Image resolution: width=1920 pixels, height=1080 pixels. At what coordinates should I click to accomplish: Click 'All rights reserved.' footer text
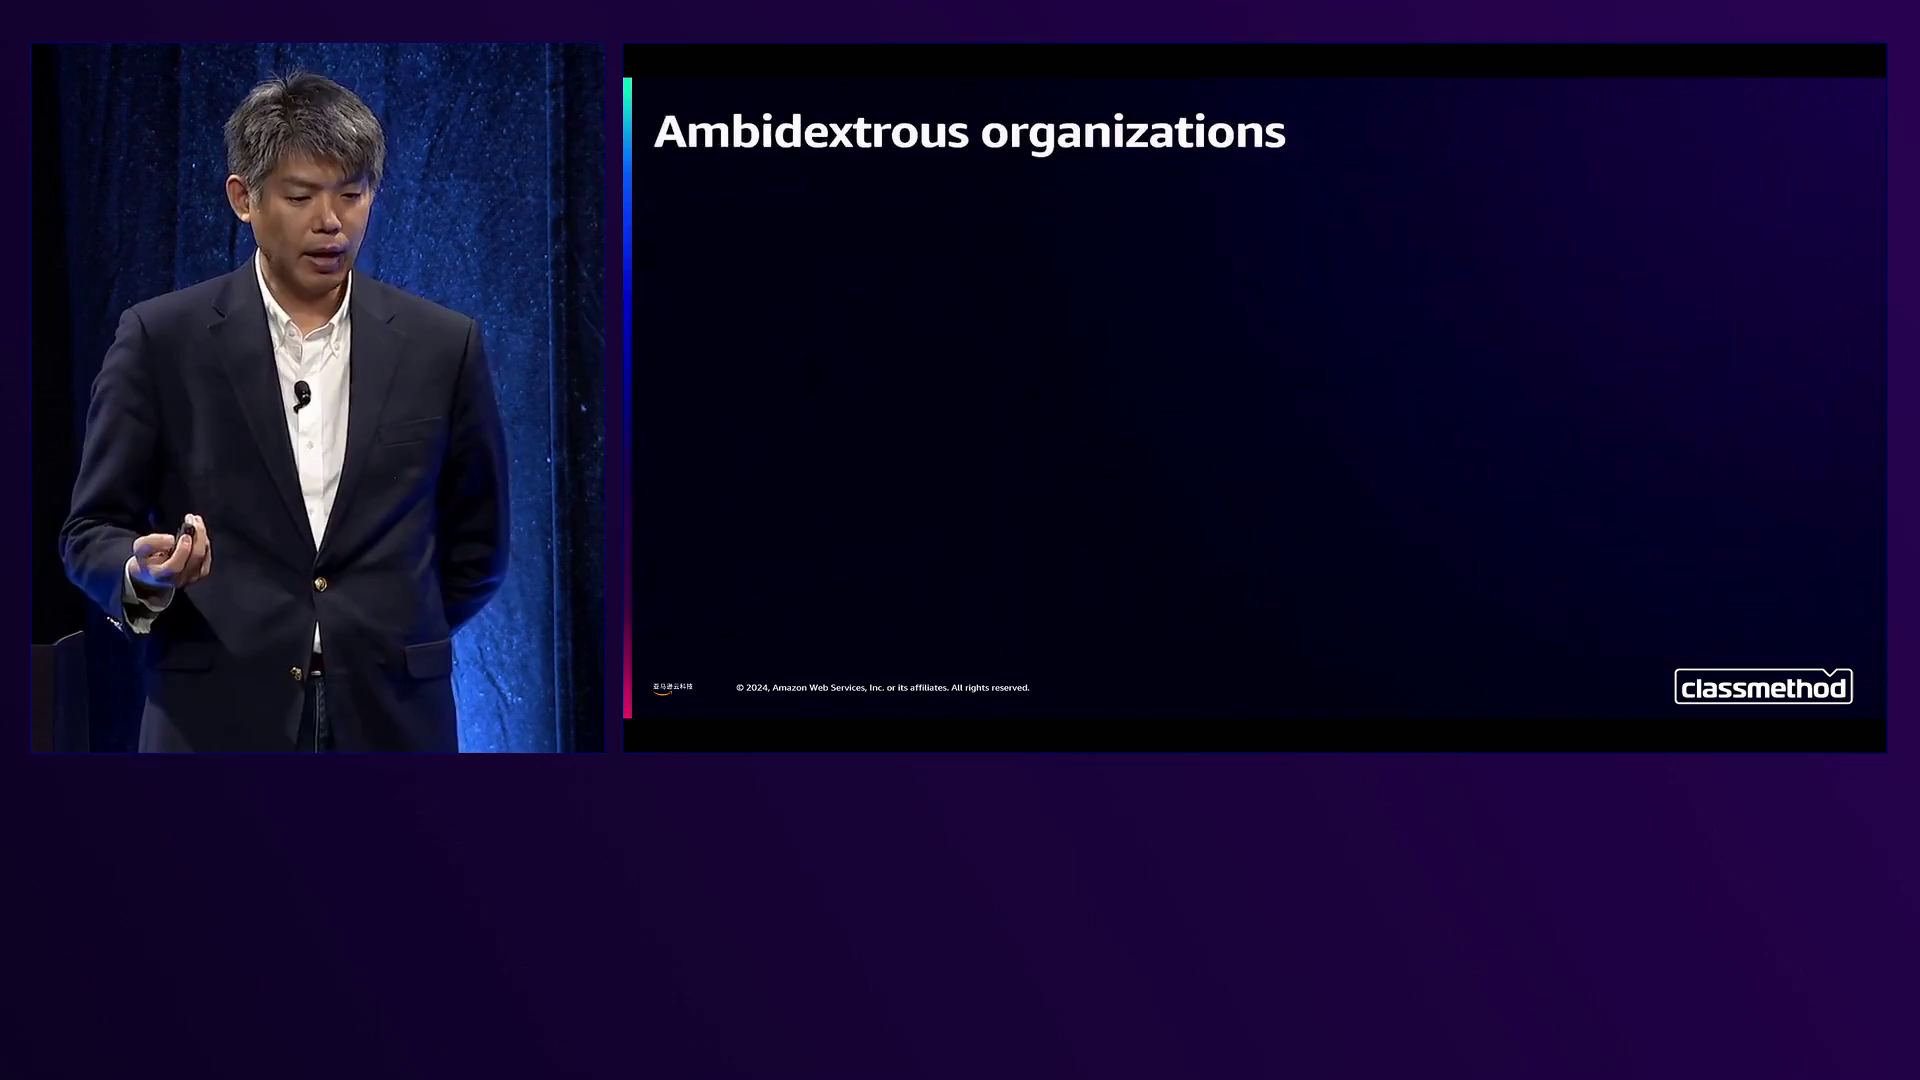click(990, 688)
